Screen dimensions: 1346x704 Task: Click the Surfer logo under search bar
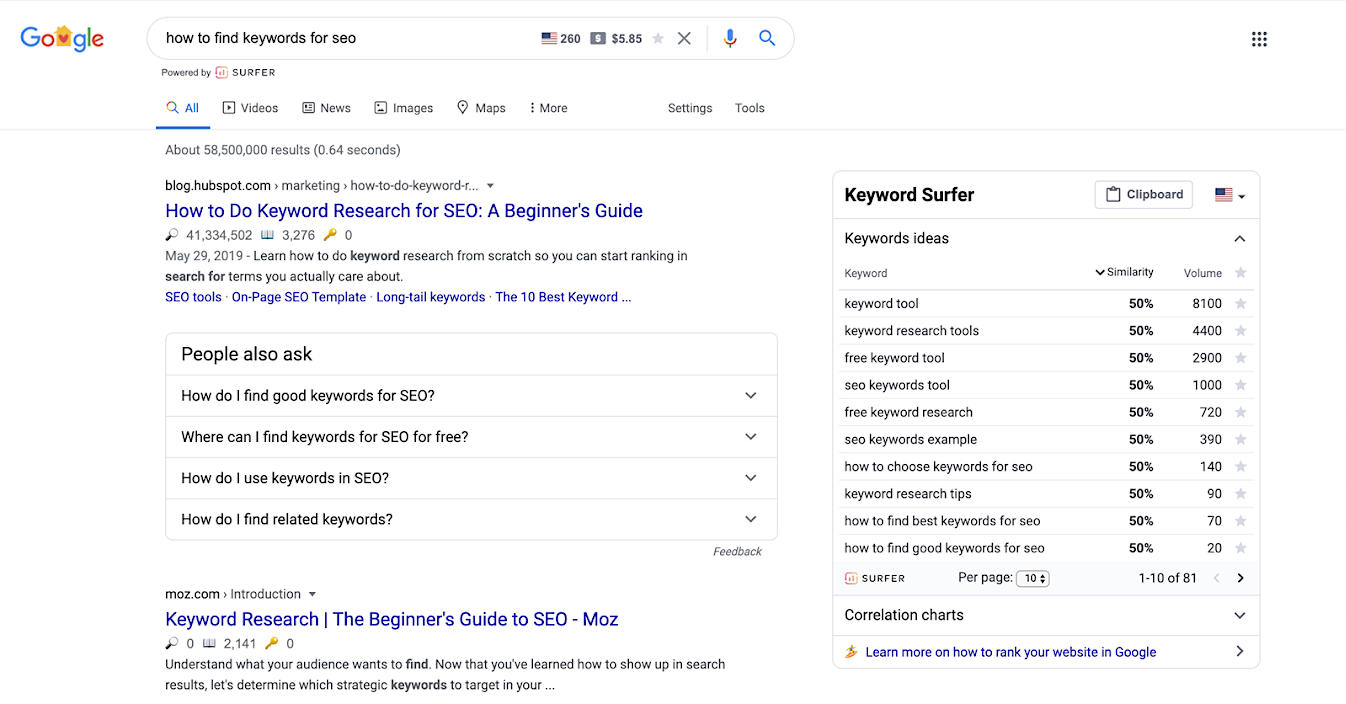pos(245,72)
